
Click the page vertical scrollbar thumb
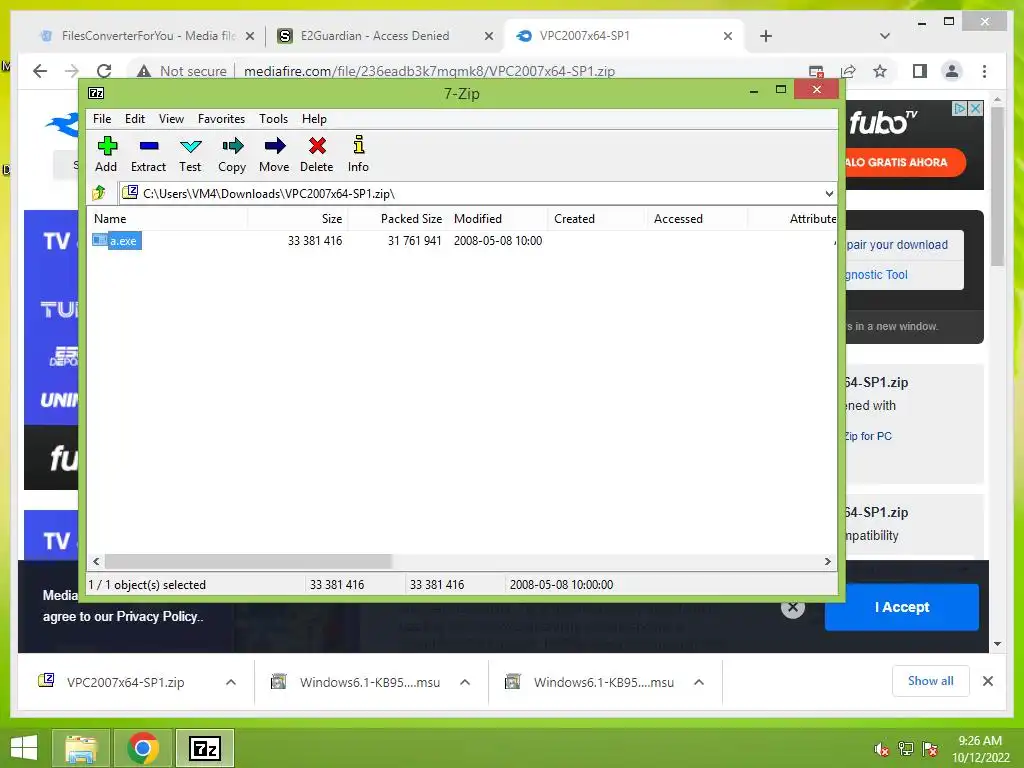[997, 186]
